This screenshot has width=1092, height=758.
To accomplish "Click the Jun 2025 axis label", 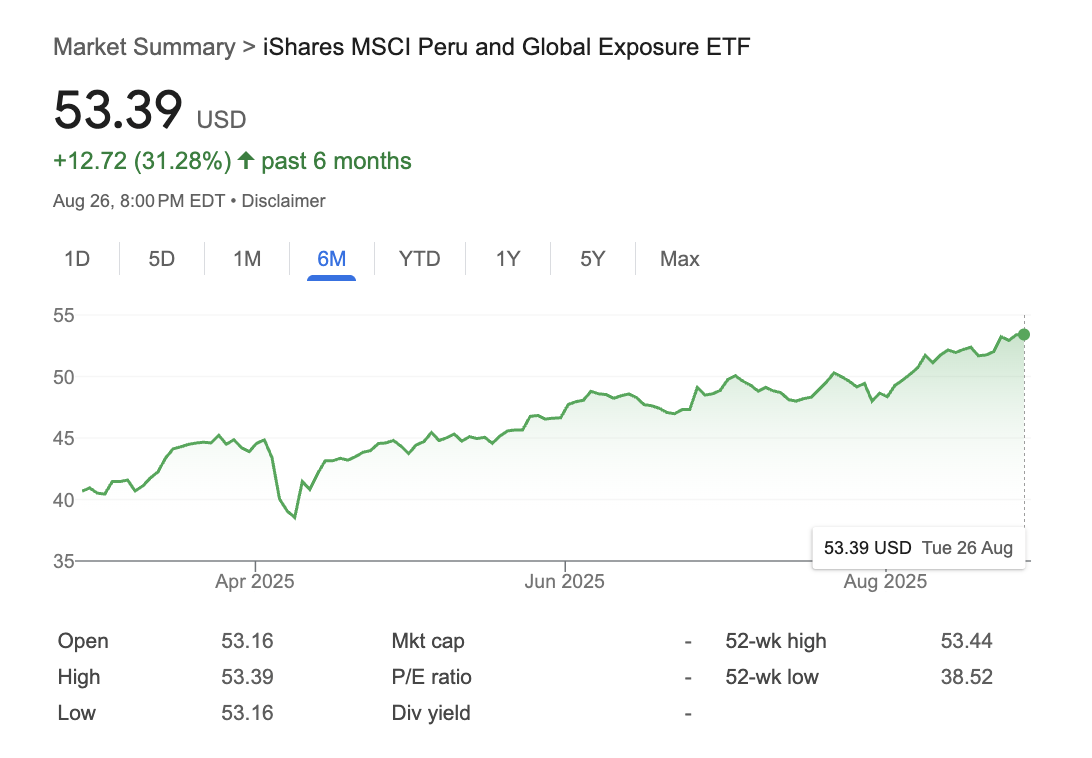I will [x=565, y=581].
